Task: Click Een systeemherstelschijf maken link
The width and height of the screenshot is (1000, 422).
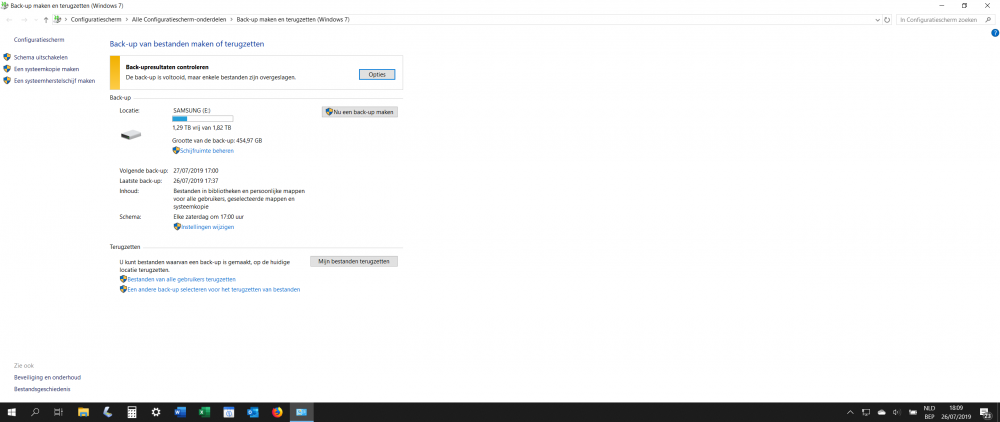Action: pyautogui.click(x=54, y=81)
